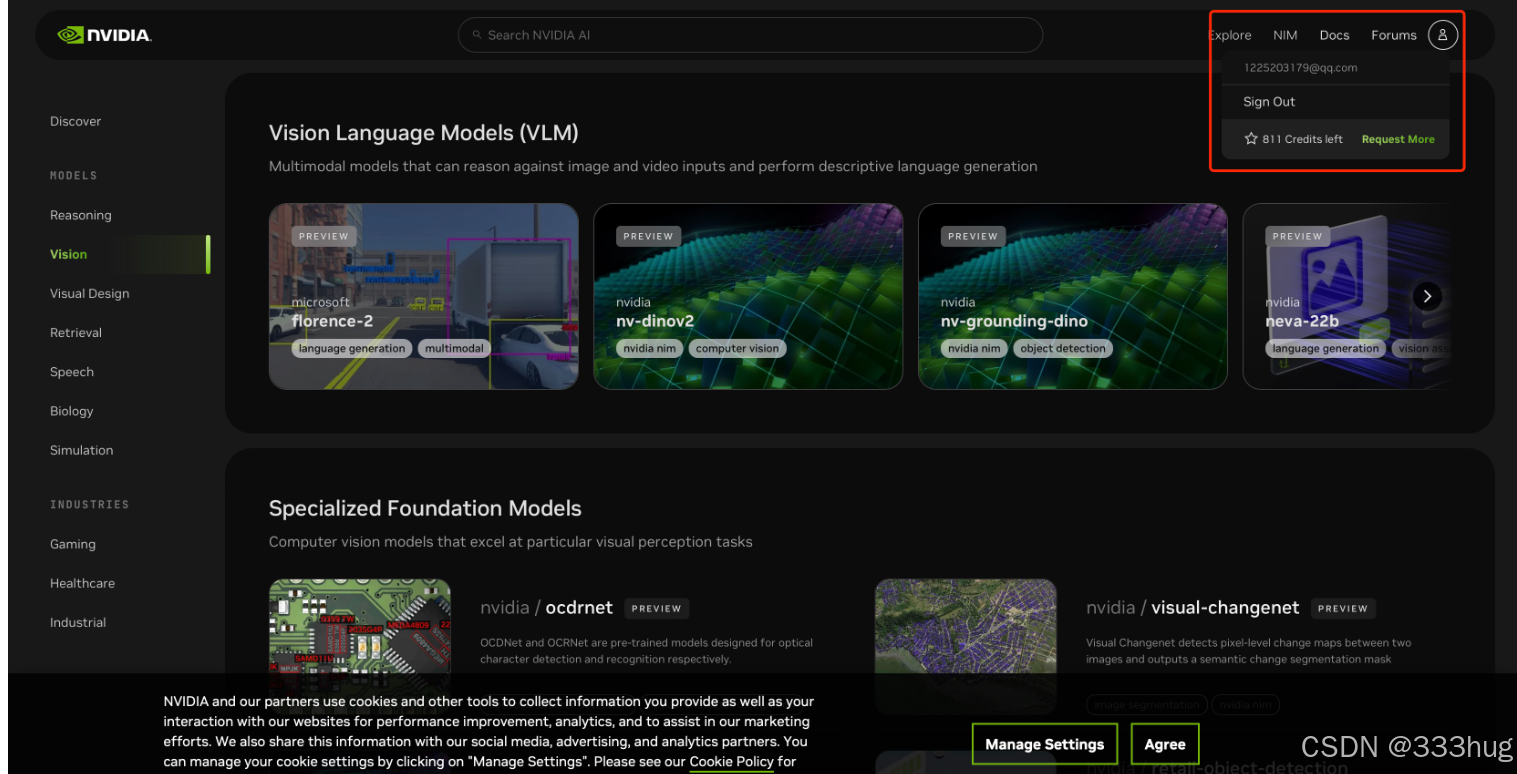This screenshot has width=1517, height=774.
Task: Click the 1225203179@qq.com account email
Action: click(1300, 68)
